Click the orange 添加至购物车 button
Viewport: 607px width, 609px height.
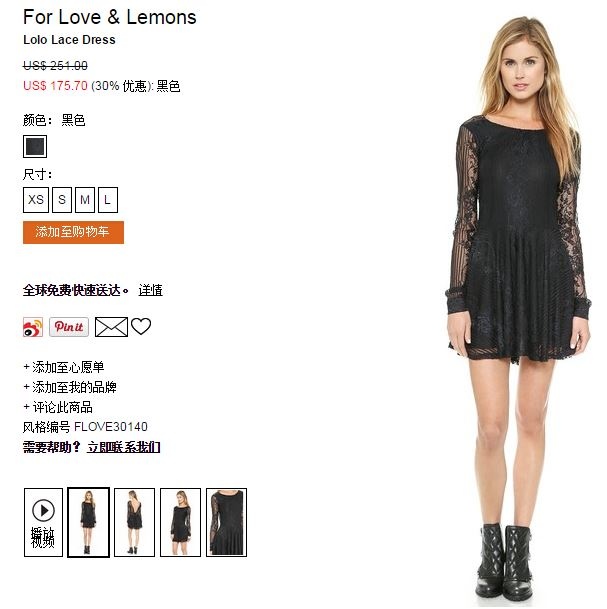coord(73,232)
